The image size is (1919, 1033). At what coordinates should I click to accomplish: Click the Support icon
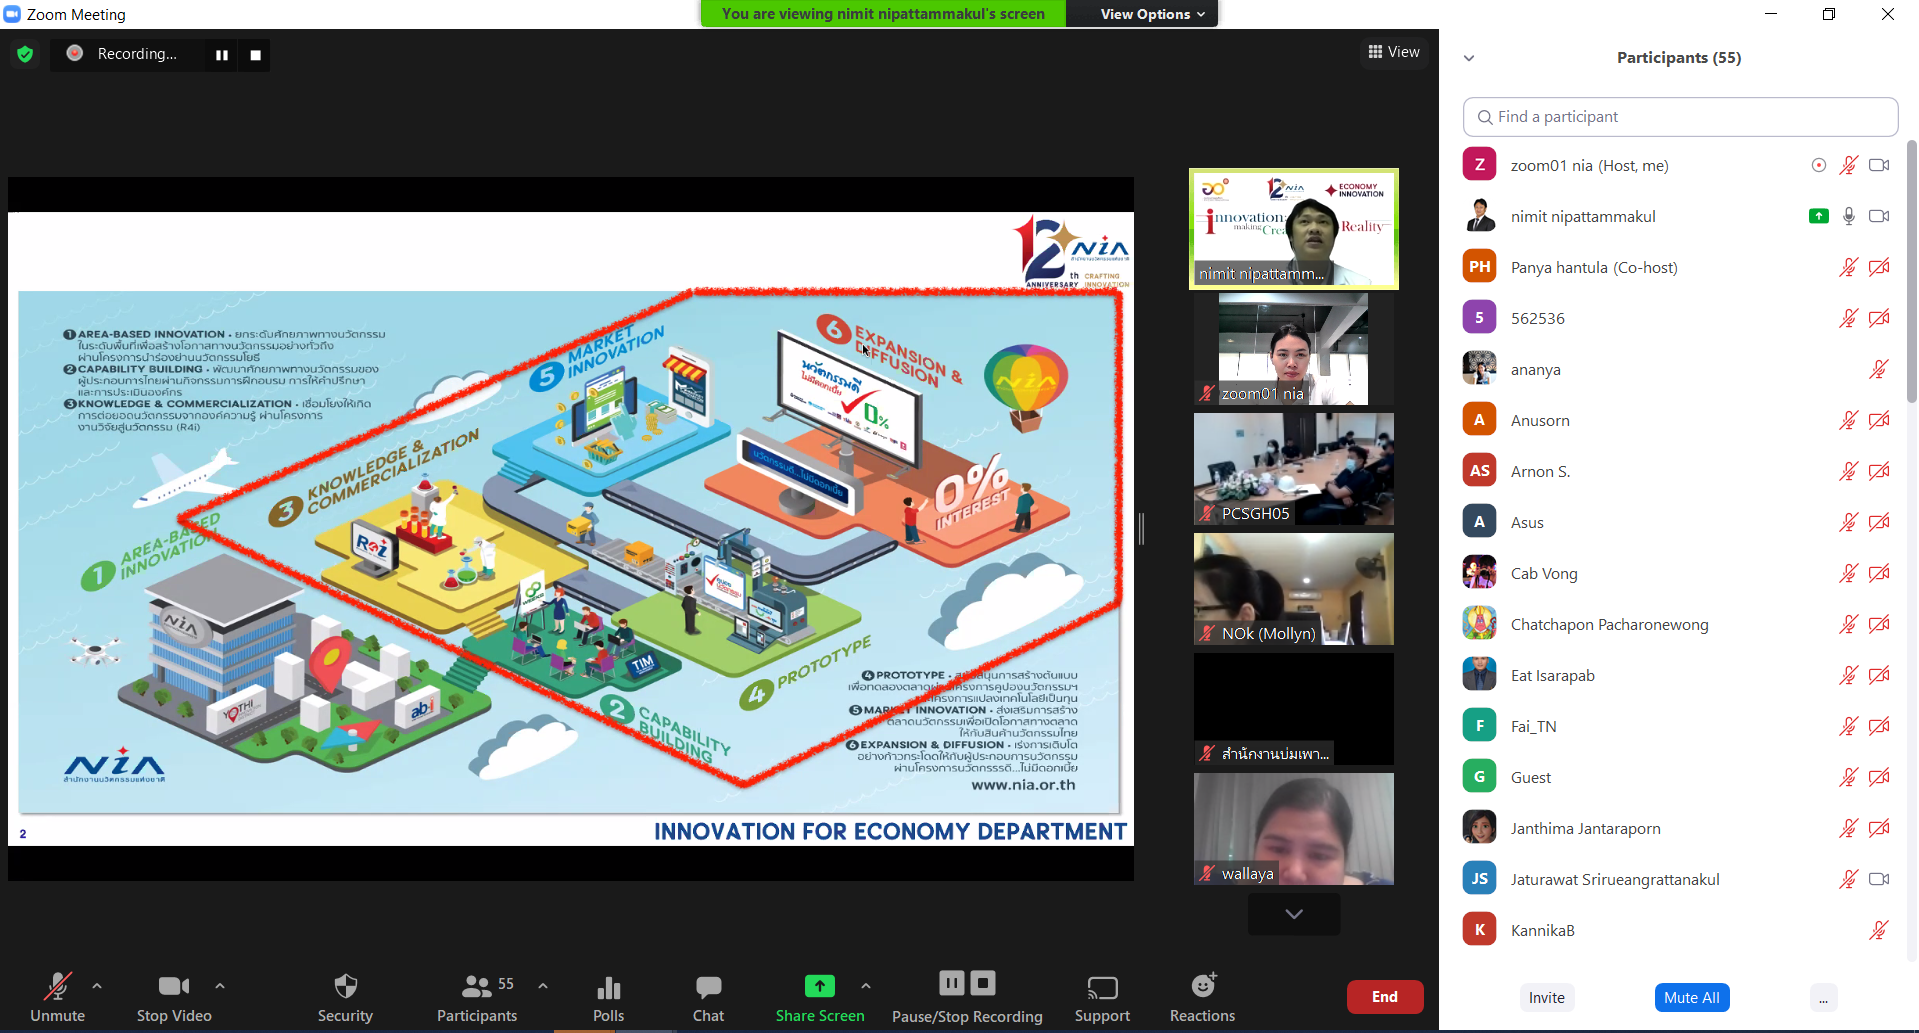(x=1102, y=987)
